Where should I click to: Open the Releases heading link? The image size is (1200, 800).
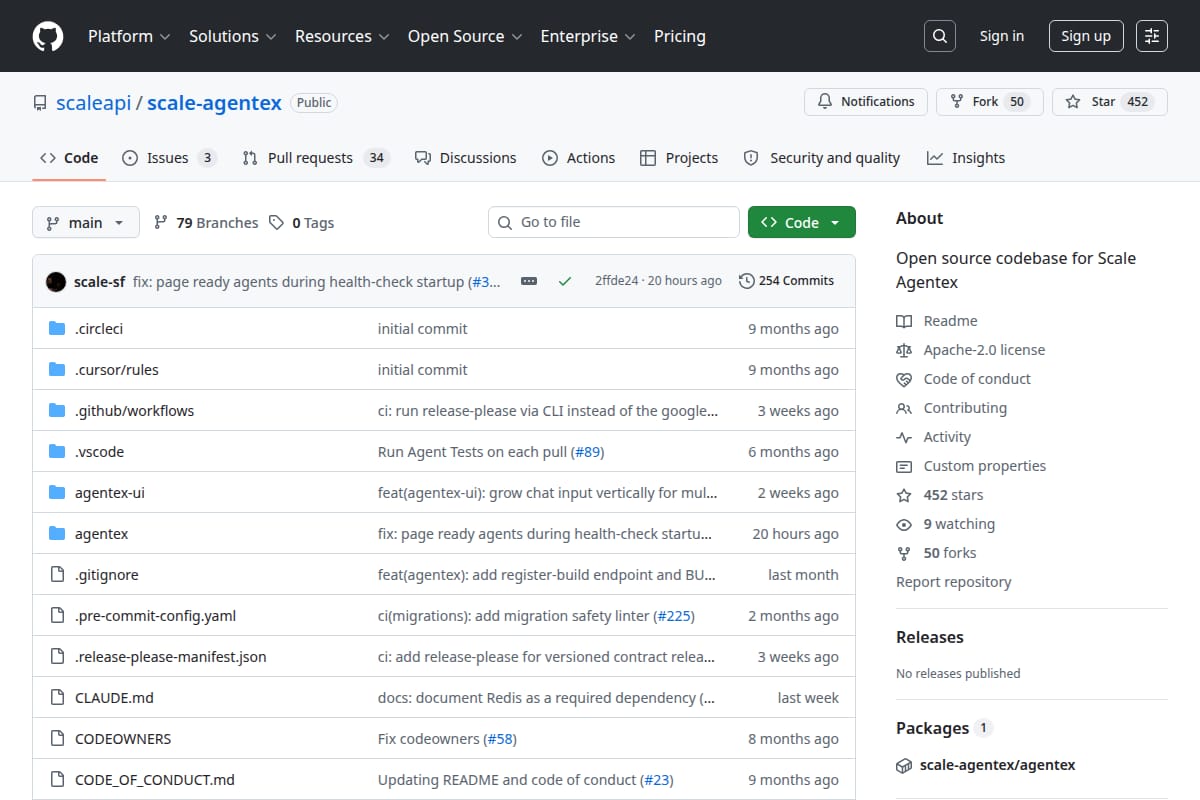click(930, 637)
